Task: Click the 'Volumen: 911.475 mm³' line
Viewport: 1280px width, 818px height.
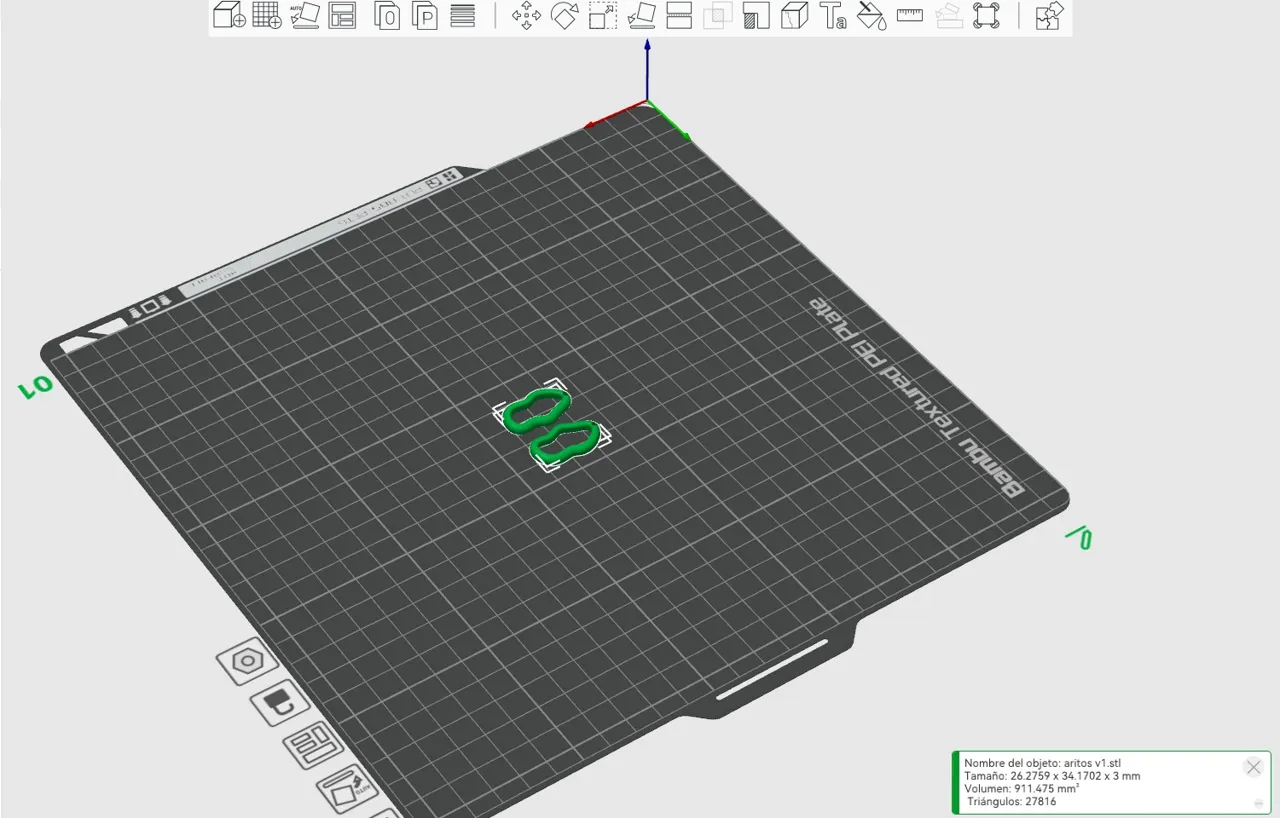Action: (x=1024, y=788)
